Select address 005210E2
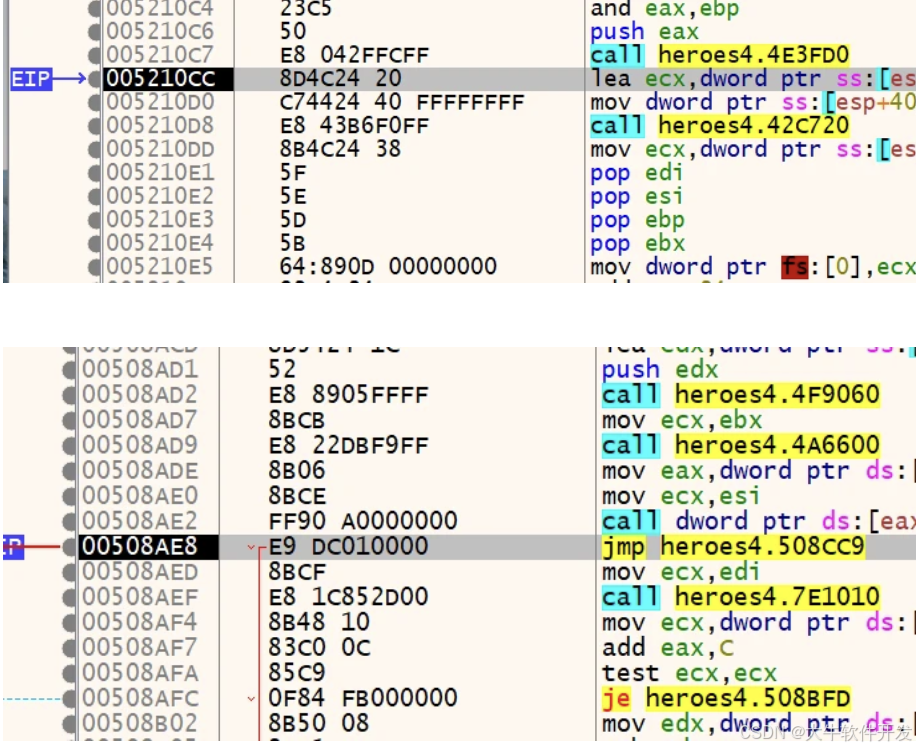916x748 pixels. pyautogui.click(x=160, y=196)
